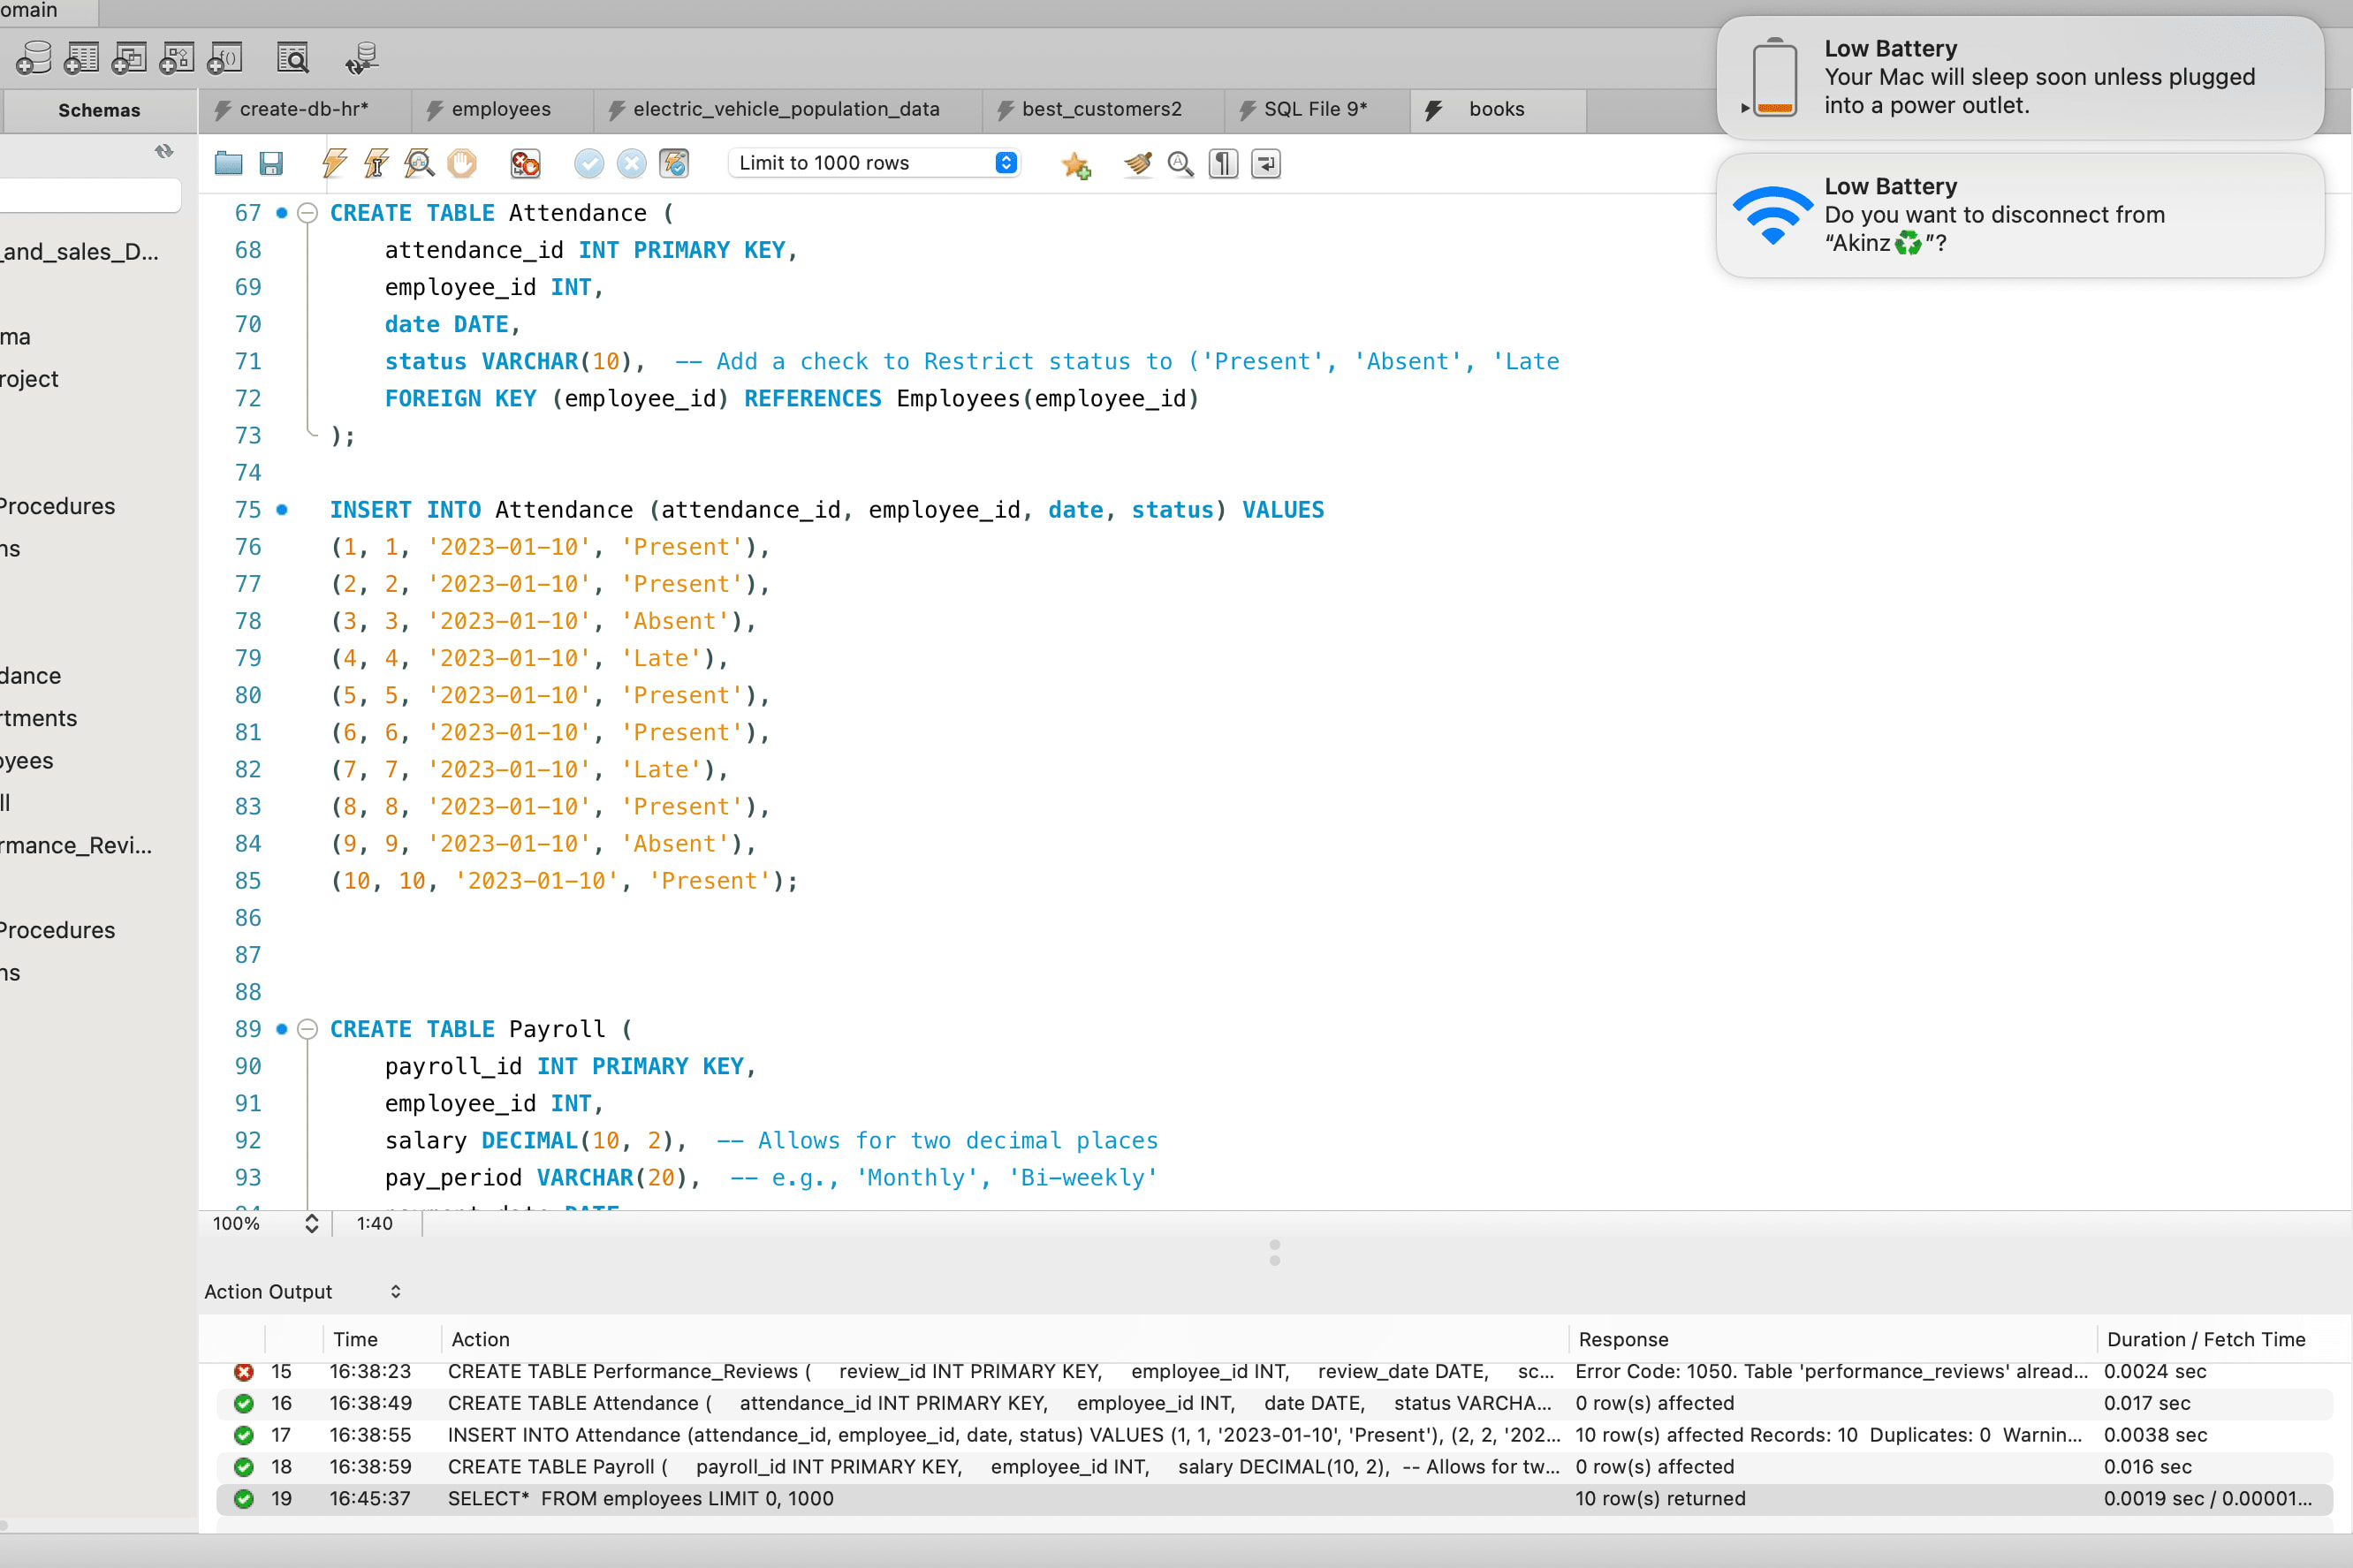Execute the SQL script with the lightning icon
The height and width of the screenshot is (1568, 2353).
click(x=334, y=163)
